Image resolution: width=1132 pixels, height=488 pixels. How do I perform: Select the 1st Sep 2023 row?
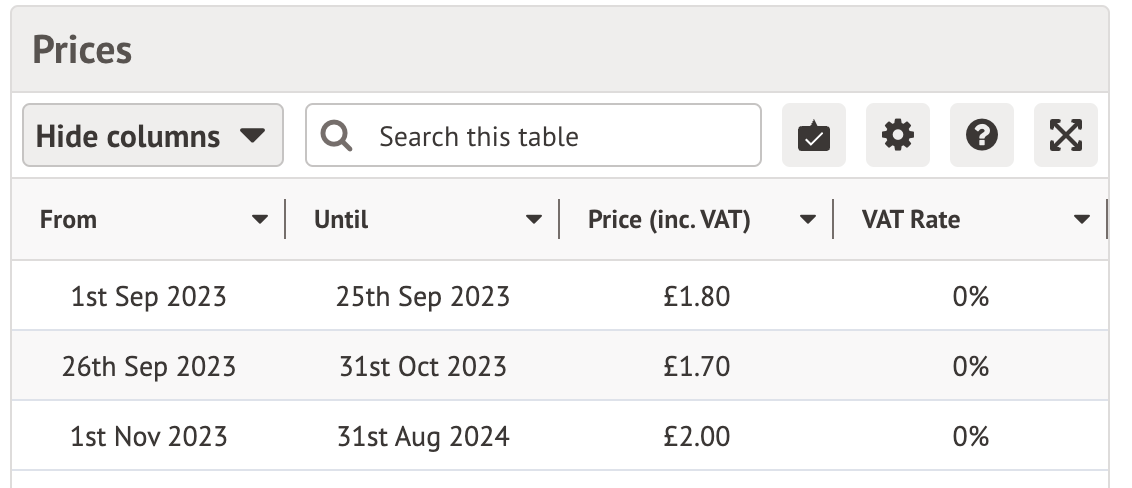coord(148,297)
